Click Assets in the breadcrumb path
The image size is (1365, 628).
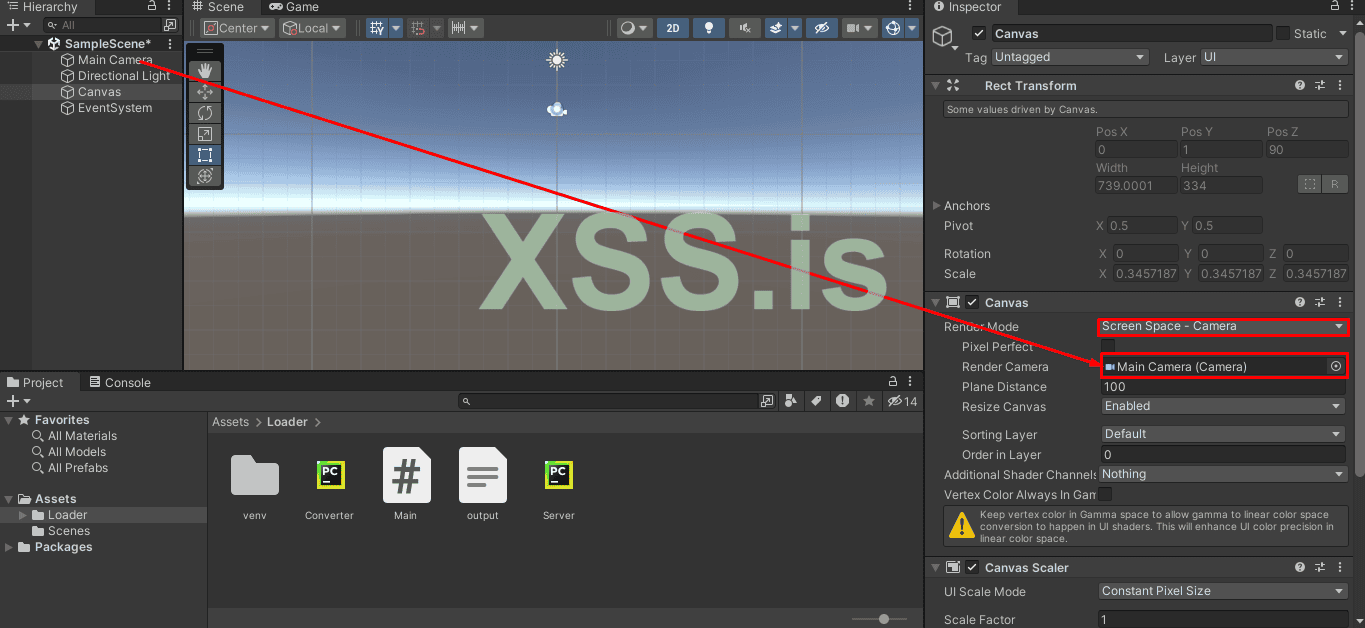coord(230,422)
